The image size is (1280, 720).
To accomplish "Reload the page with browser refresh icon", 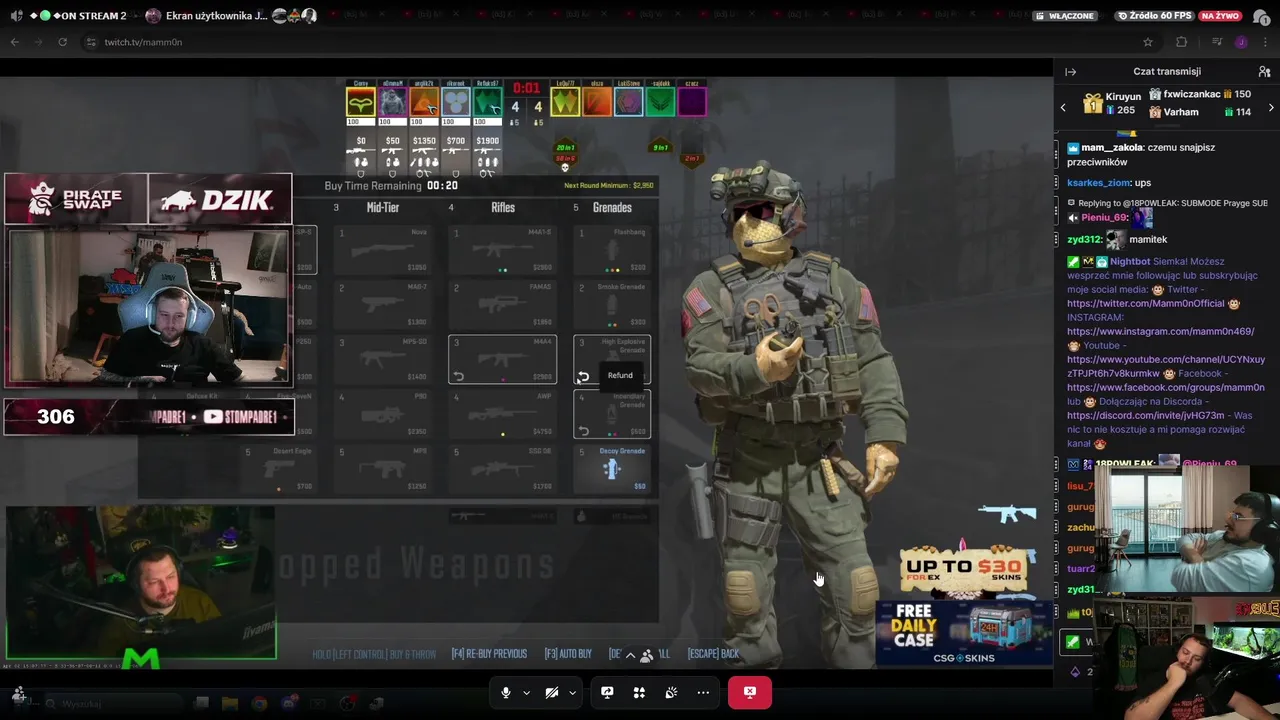I will pos(62,42).
